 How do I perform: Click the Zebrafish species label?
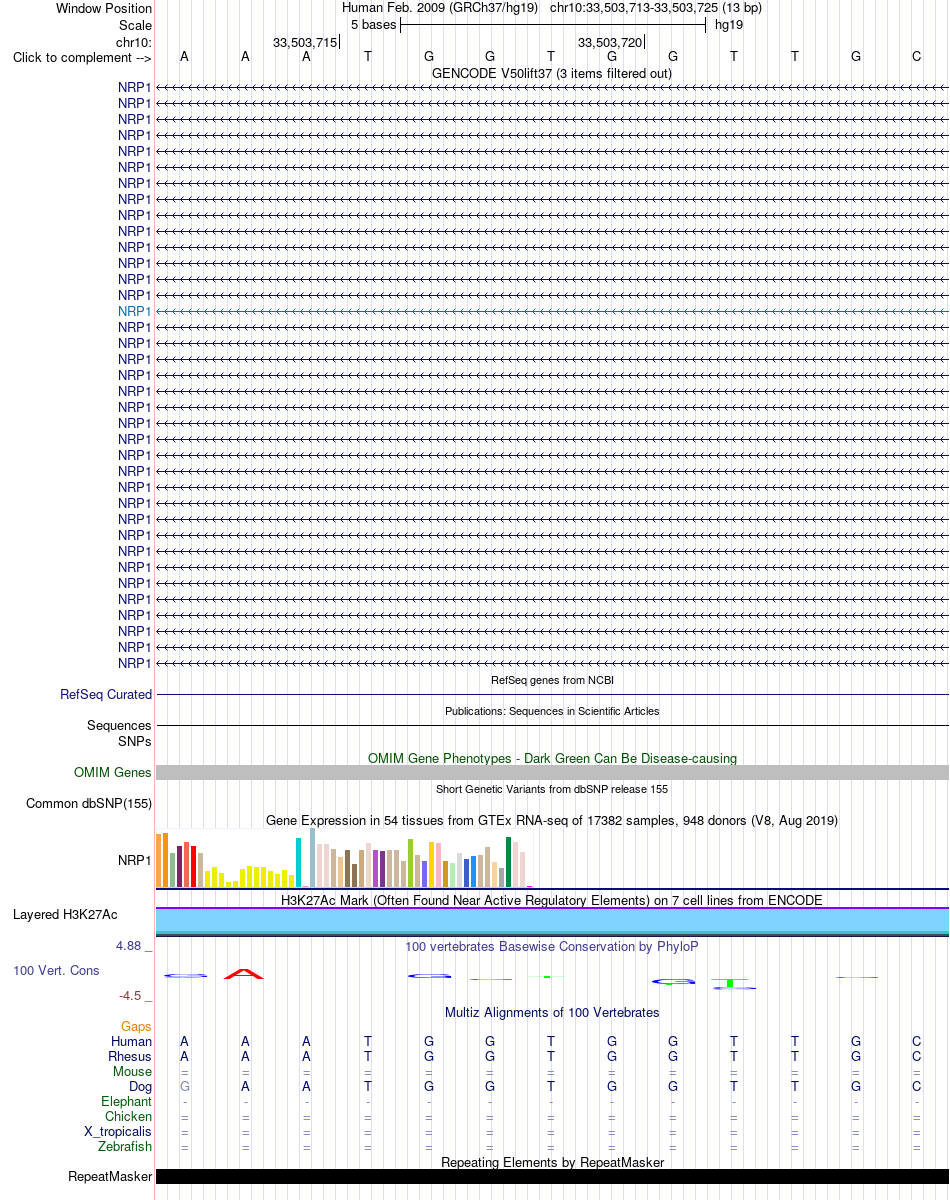pos(125,1146)
